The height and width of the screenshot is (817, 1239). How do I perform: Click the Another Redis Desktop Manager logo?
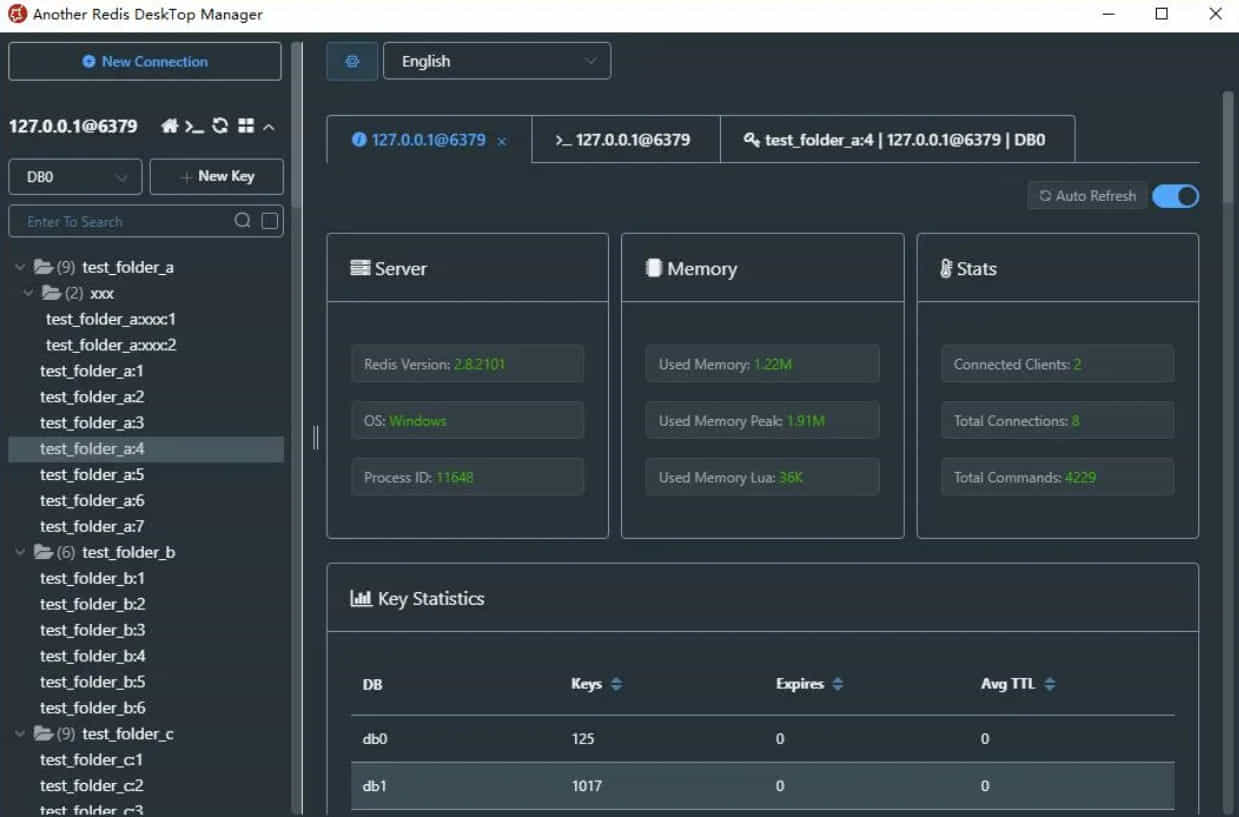tap(17, 14)
